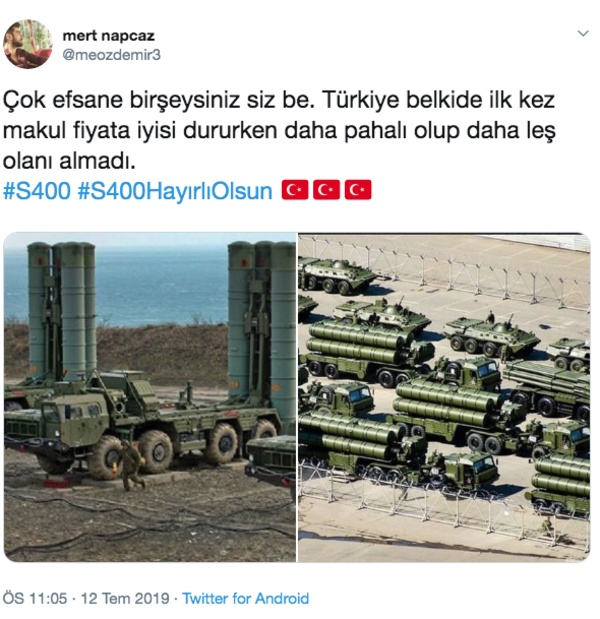Open the photo of launcher by the sea

(x=150, y=397)
